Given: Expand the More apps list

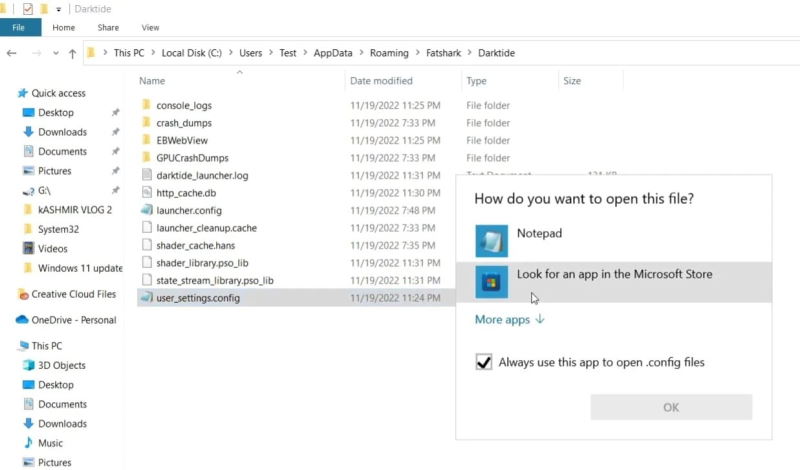Looking at the screenshot, I should click(510, 319).
